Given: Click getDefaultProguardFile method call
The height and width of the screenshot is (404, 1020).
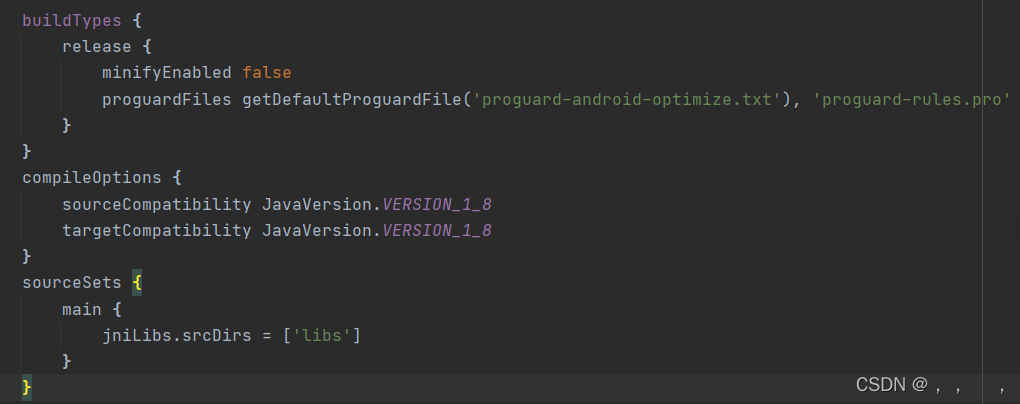Looking at the screenshot, I should pos(352,100).
